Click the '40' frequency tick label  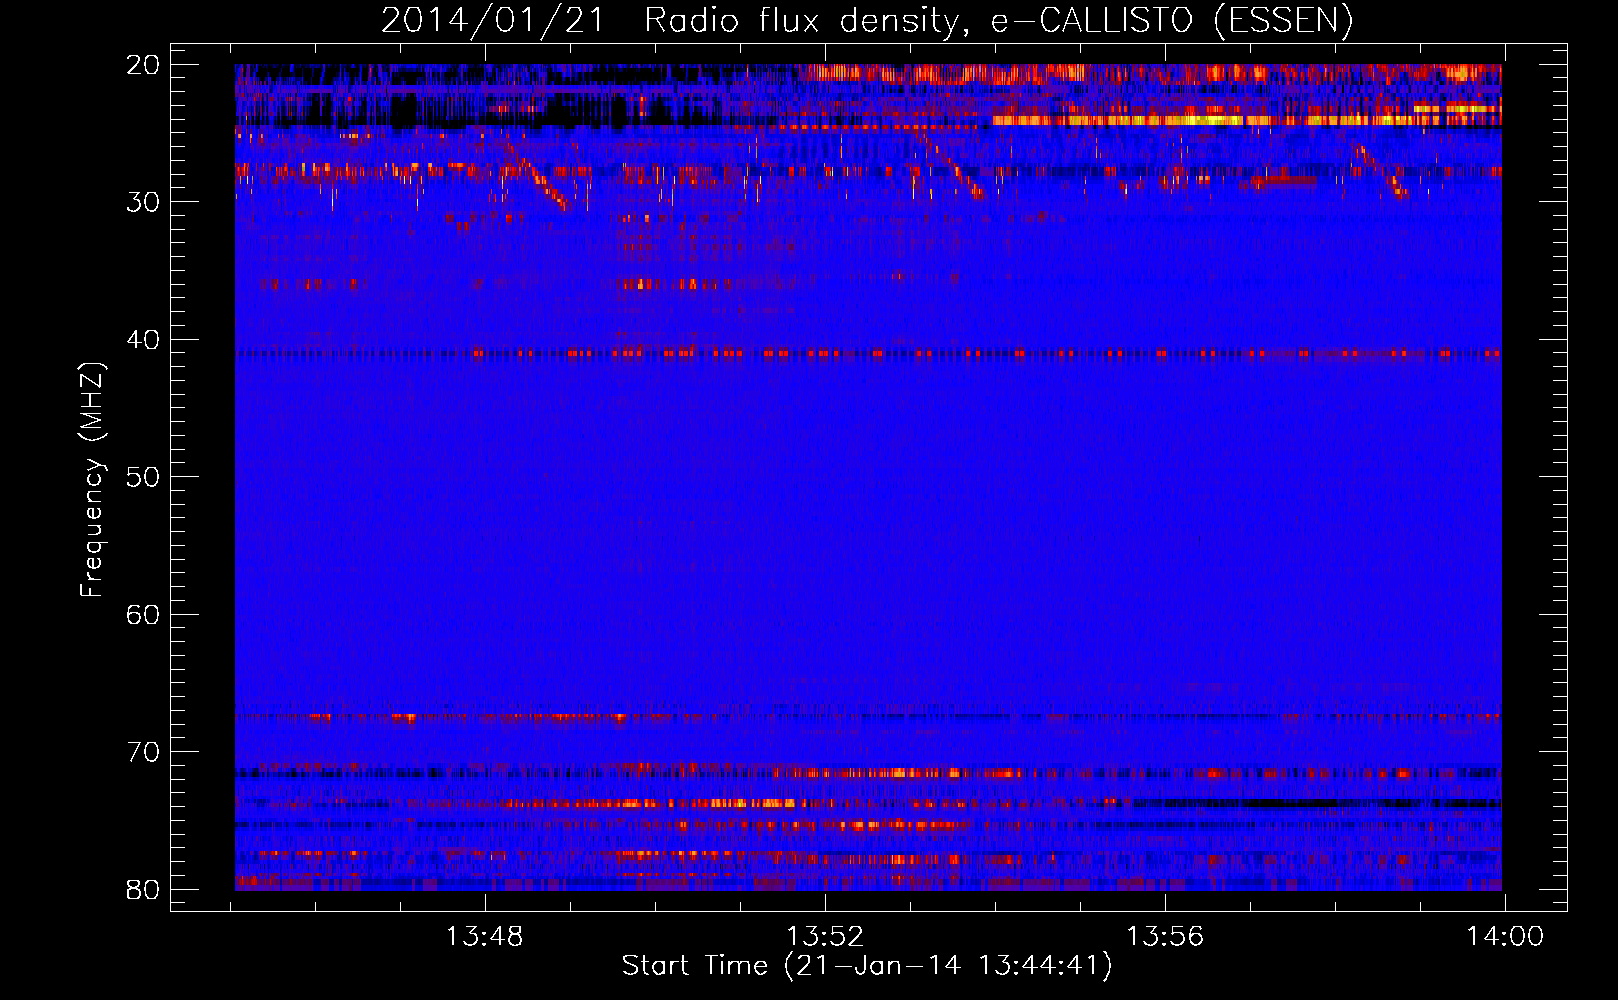coord(143,340)
